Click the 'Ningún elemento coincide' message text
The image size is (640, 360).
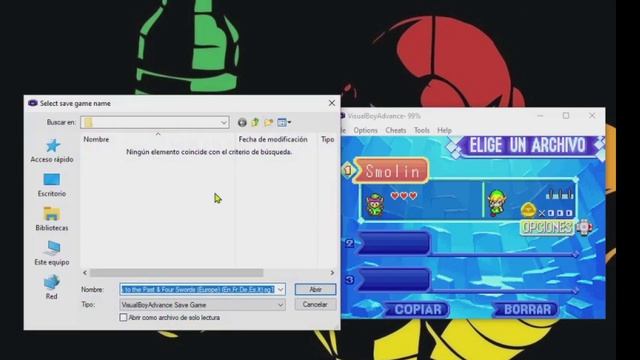pos(209,152)
